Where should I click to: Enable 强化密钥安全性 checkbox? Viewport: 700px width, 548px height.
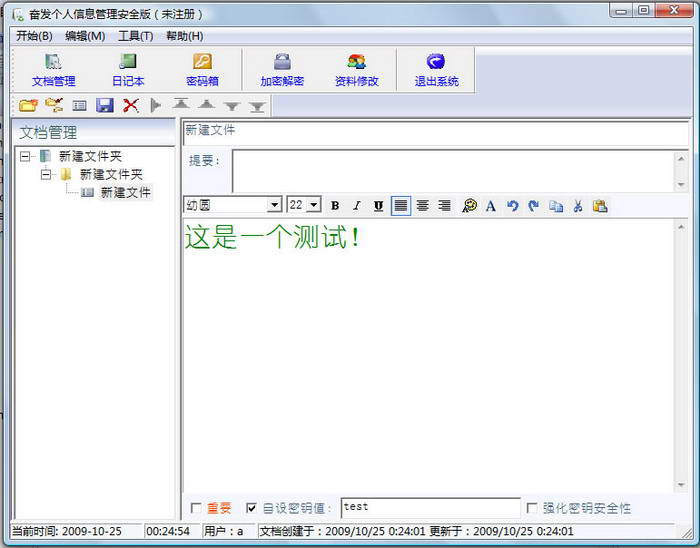(532, 508)
